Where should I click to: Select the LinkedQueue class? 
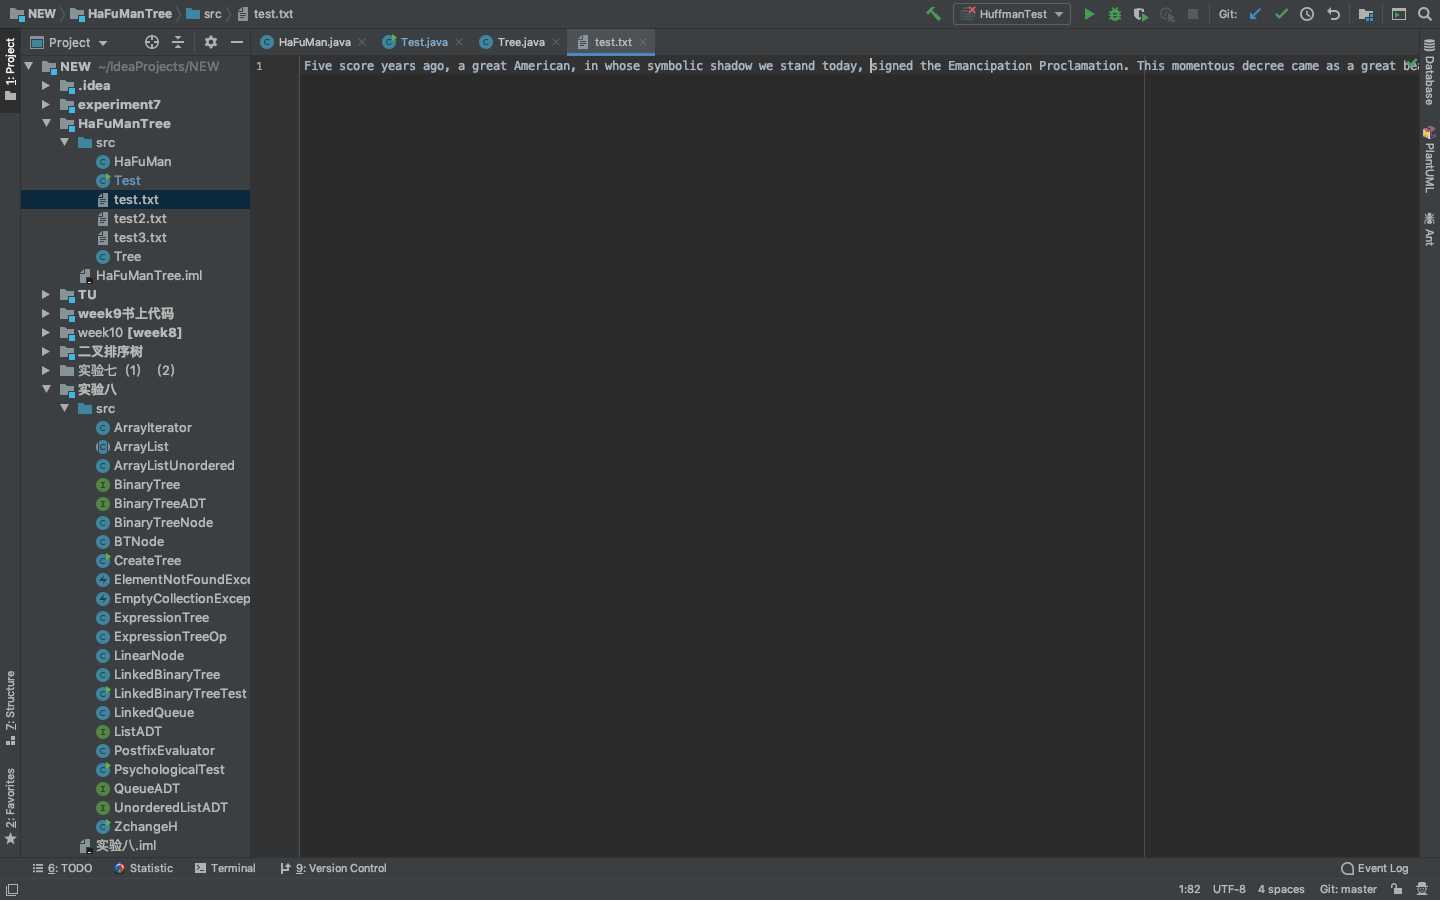coord(153,713)
